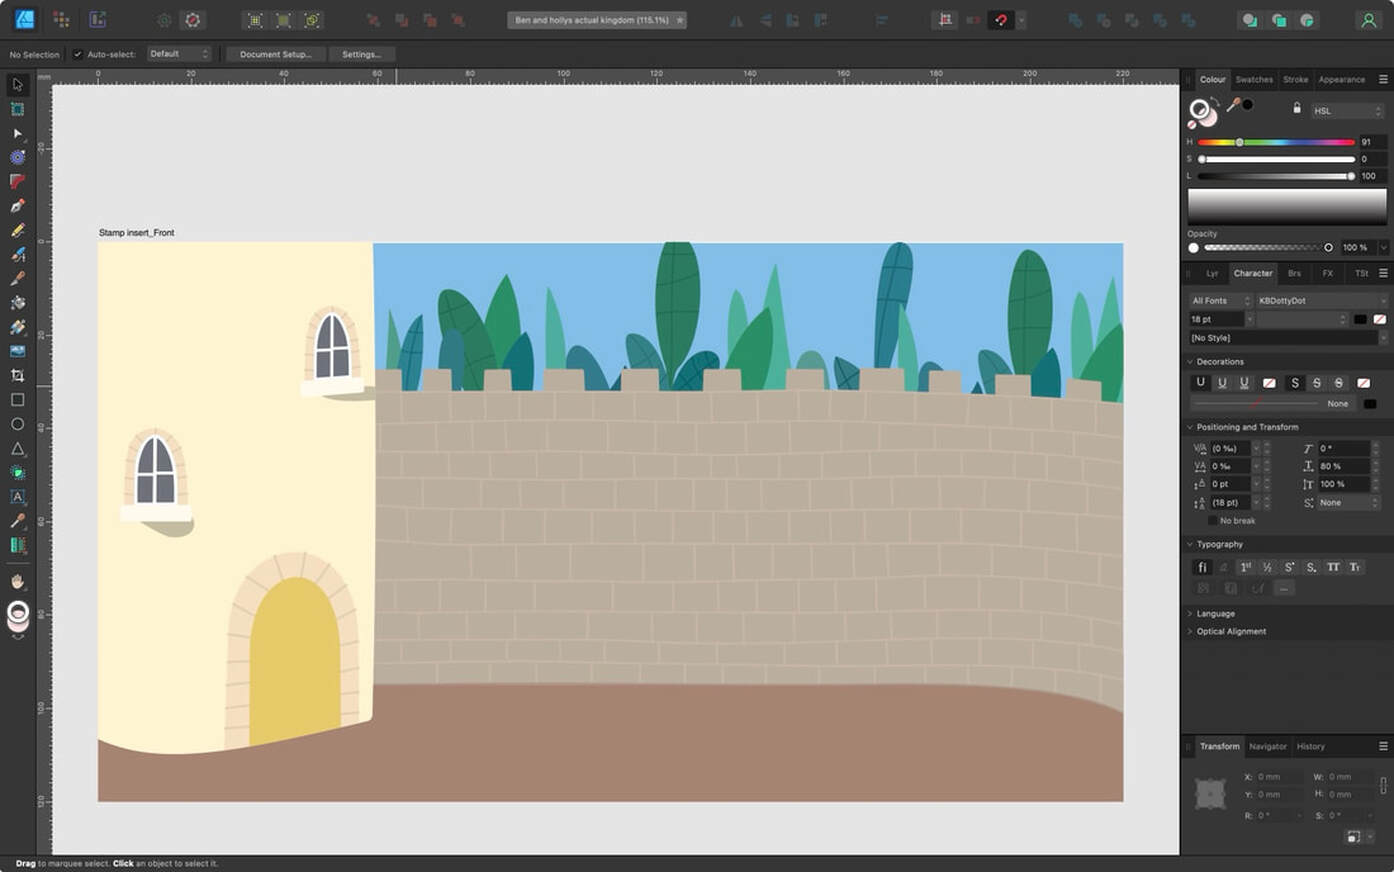The image size is (1394, 872).
Task: Expand the Language section
Action: coord(1190,614)
